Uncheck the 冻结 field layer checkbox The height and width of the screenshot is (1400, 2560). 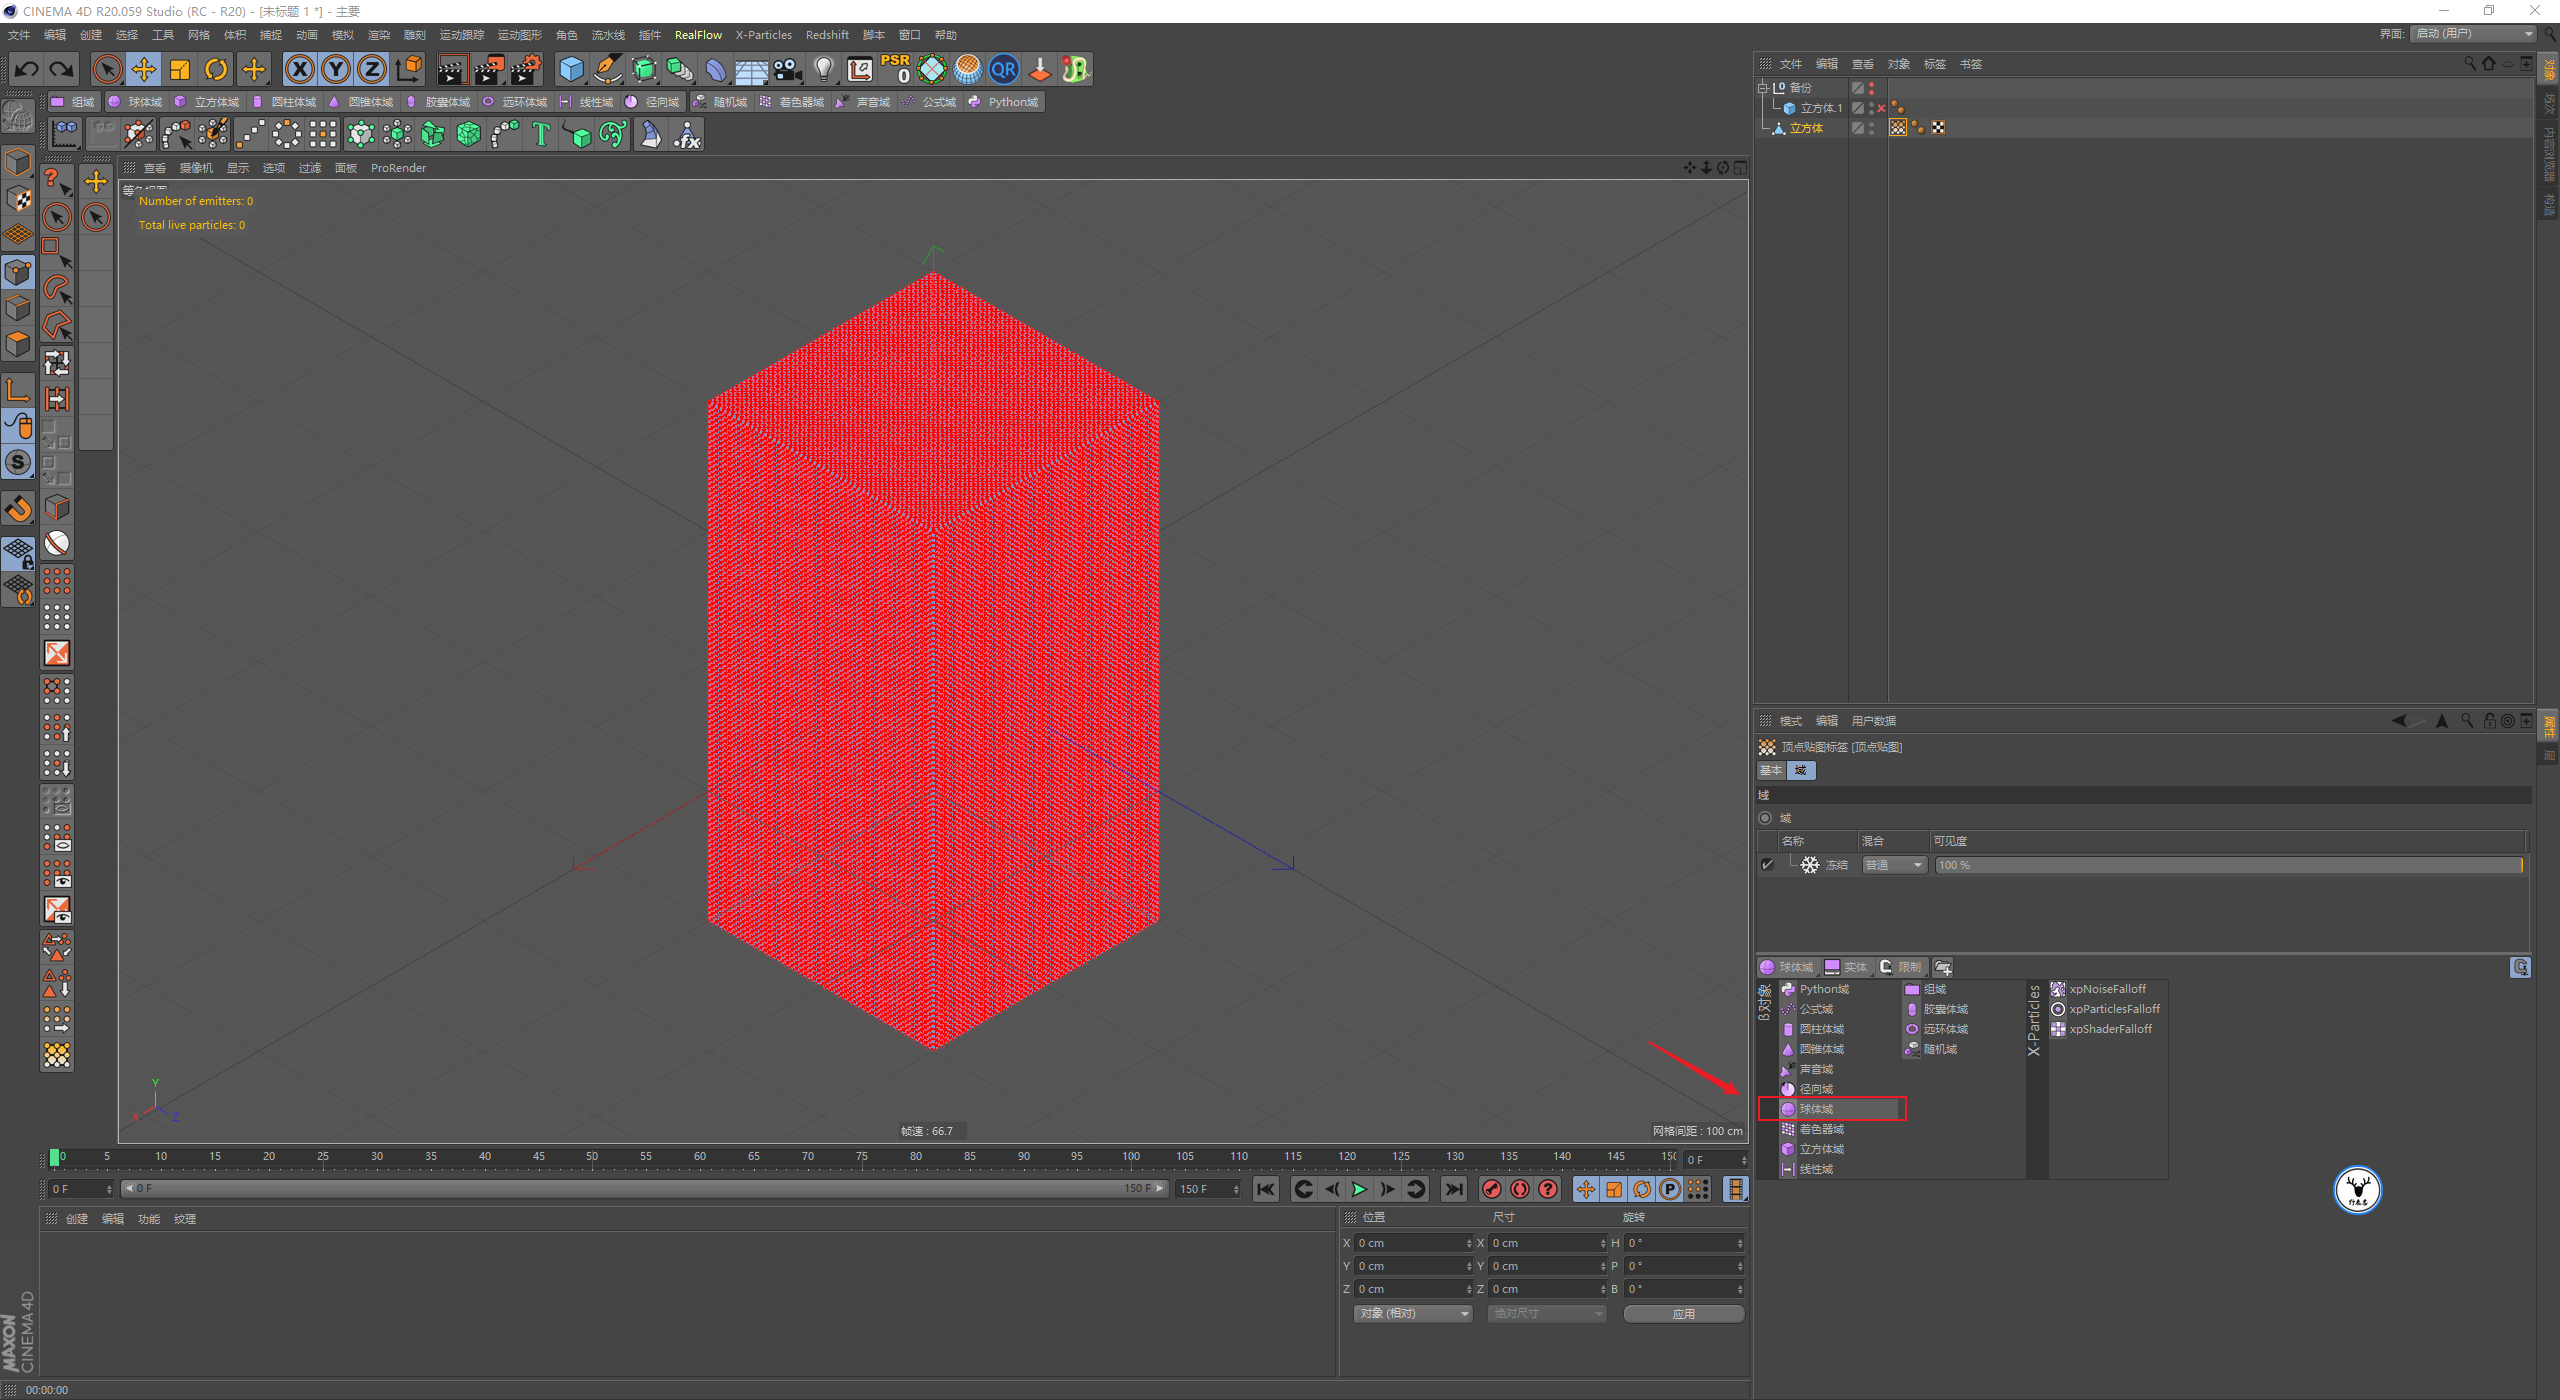click(1767, 865)
